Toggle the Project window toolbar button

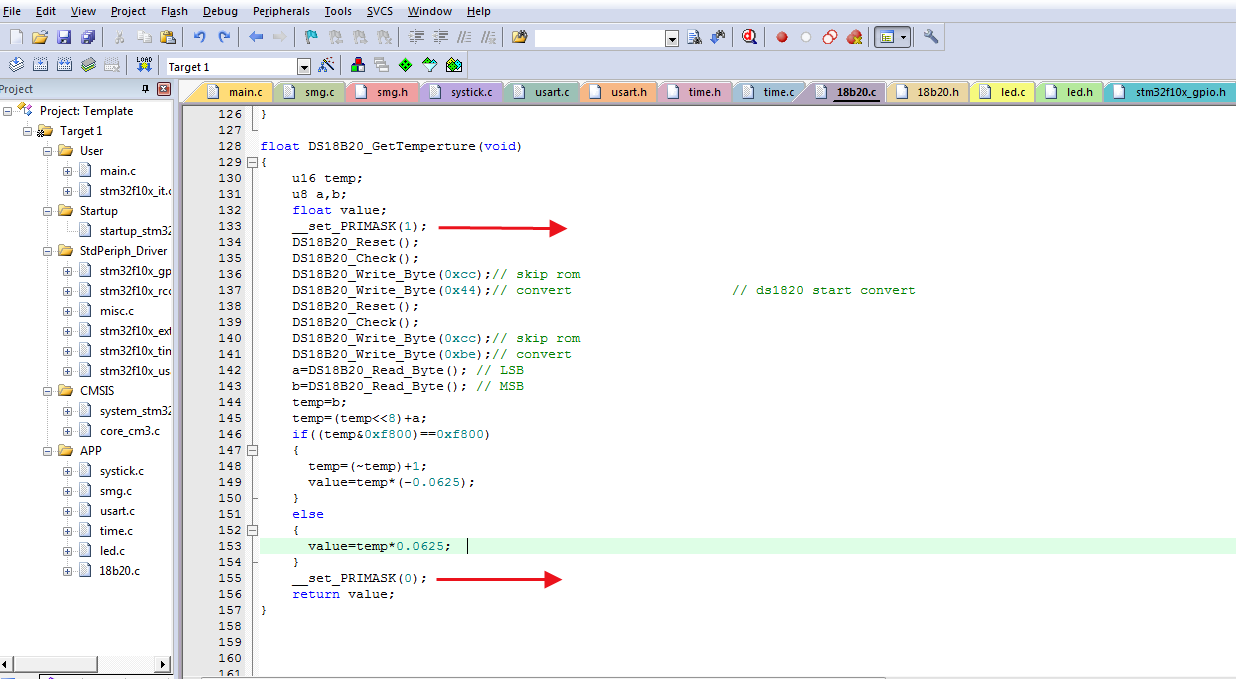click(886, 37)
